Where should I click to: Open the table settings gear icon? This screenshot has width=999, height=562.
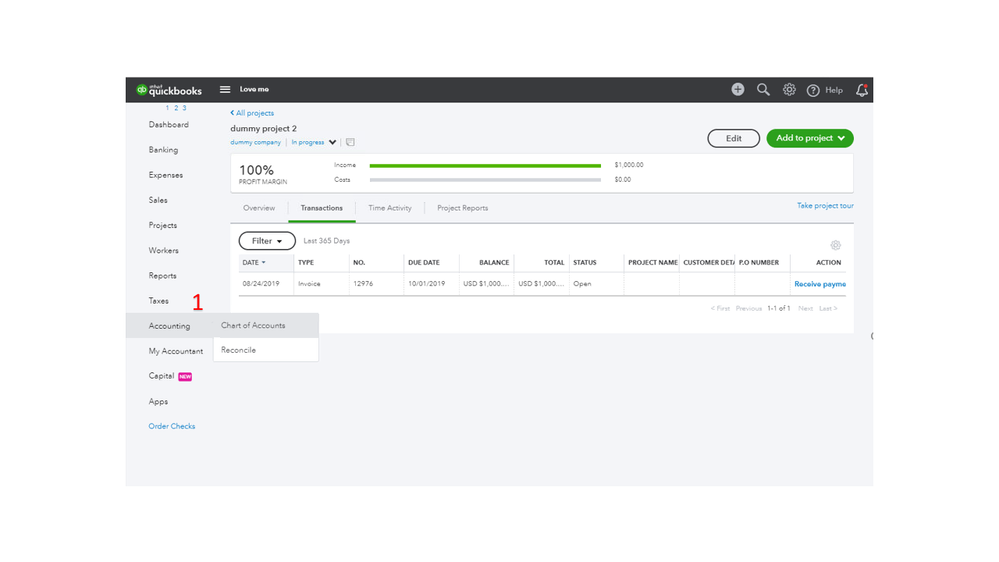835,245
